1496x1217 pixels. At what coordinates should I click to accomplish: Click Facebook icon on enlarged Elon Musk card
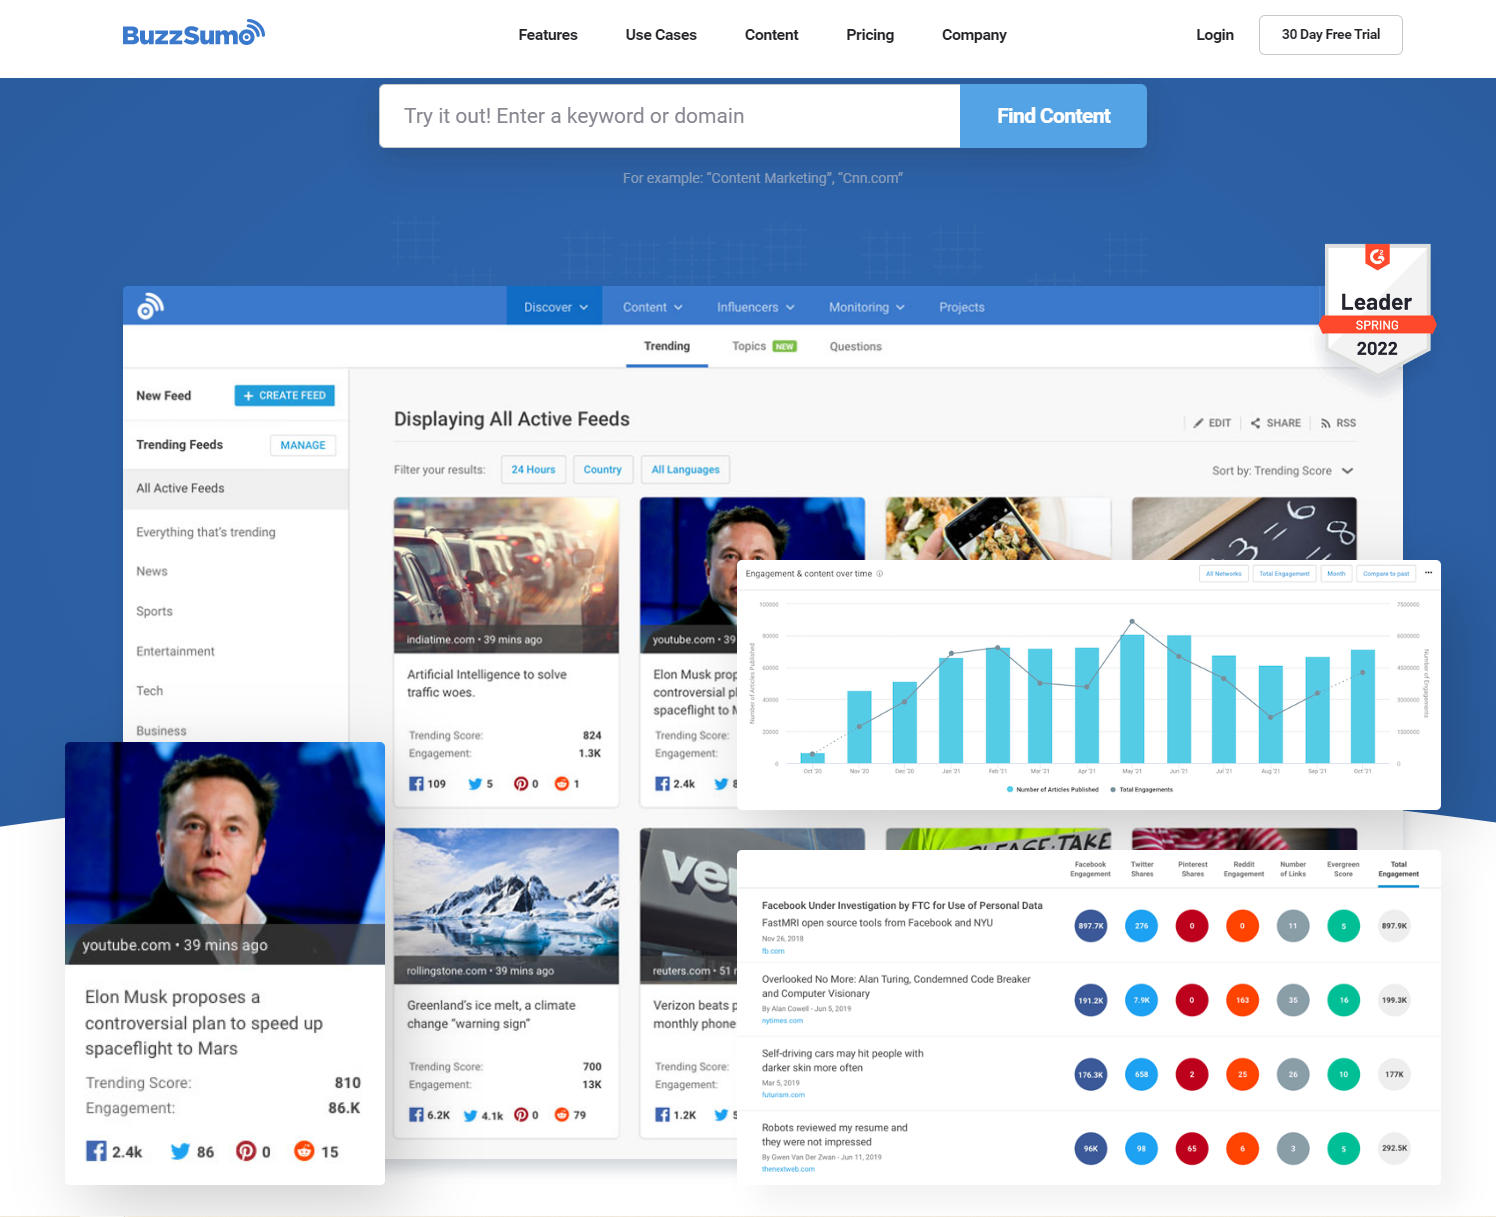point(96,1151)
